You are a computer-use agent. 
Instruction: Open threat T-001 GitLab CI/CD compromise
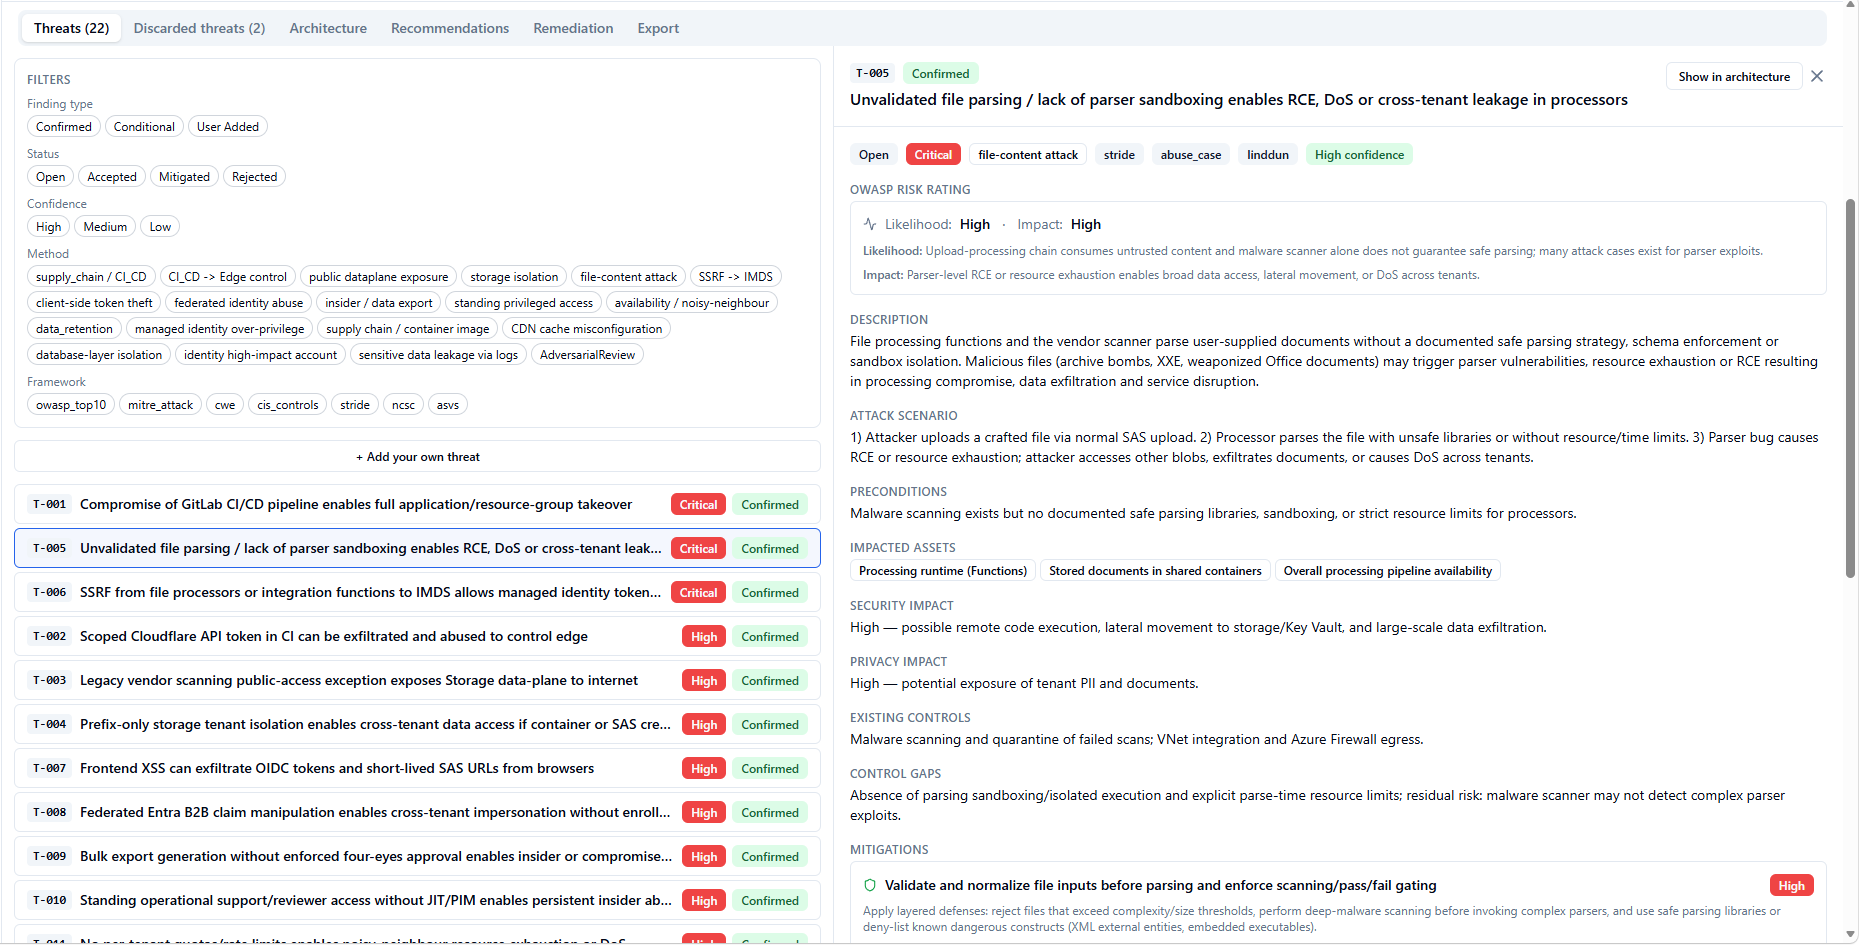(x=418, y=505)
